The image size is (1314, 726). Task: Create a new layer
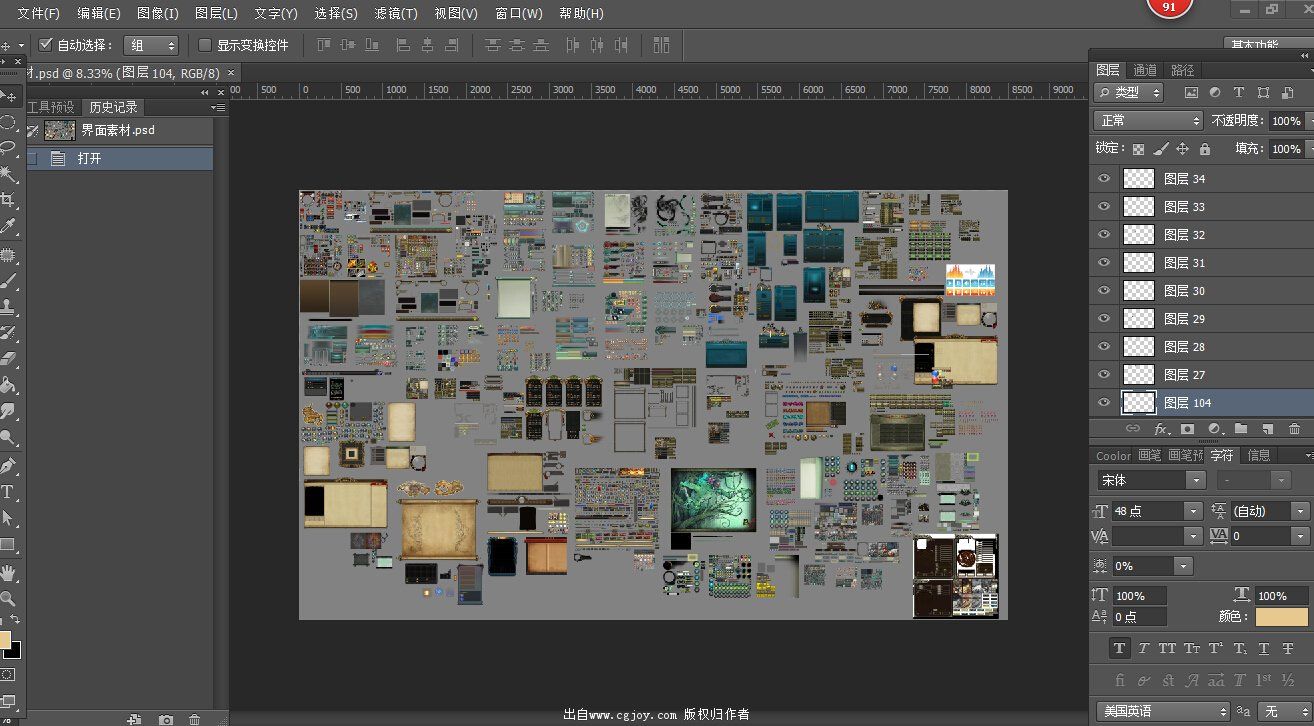[1267, 428]
